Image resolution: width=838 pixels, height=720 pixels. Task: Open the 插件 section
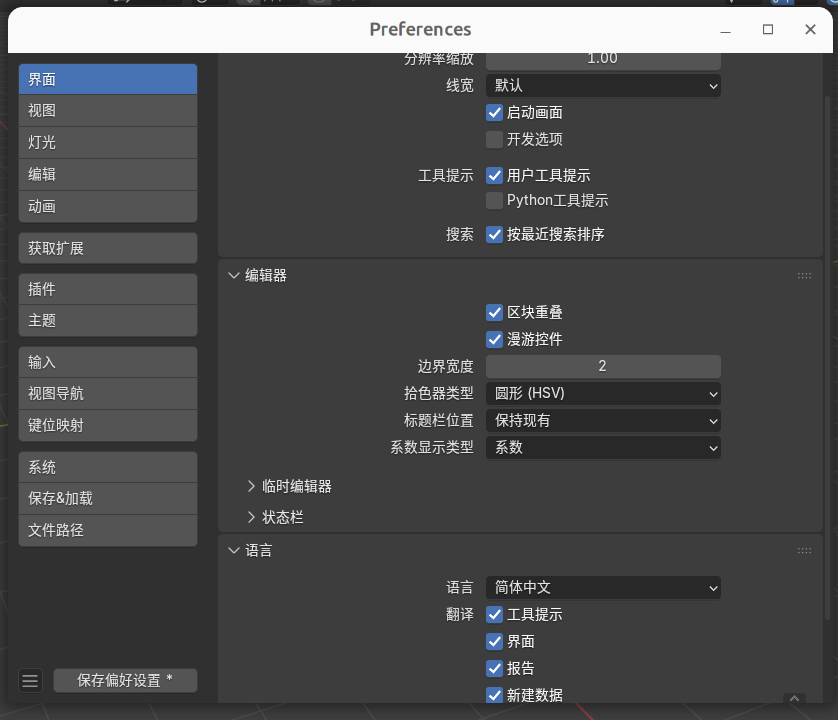click(108, 289)
